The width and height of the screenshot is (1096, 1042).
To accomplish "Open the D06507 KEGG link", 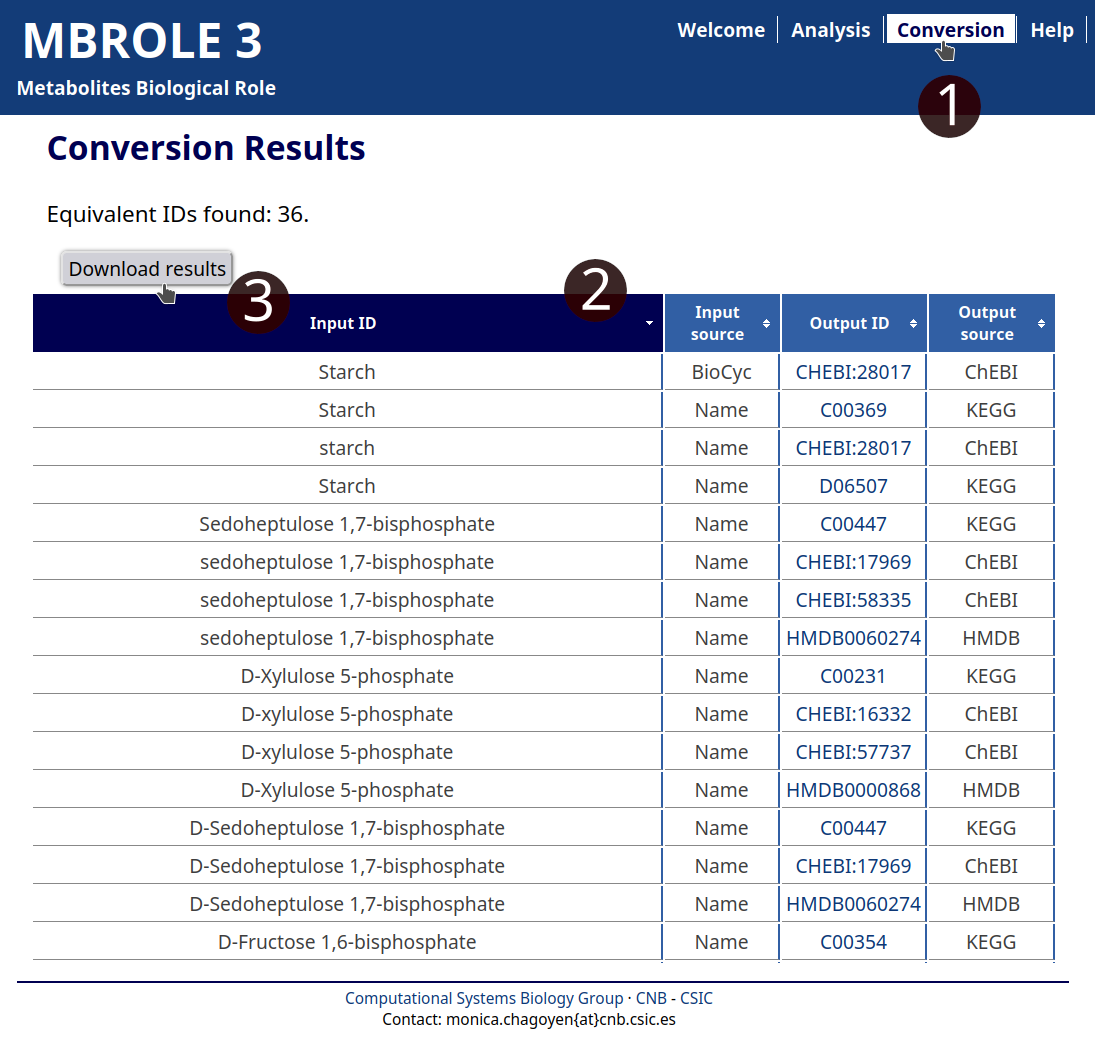I will click(853, 486).
